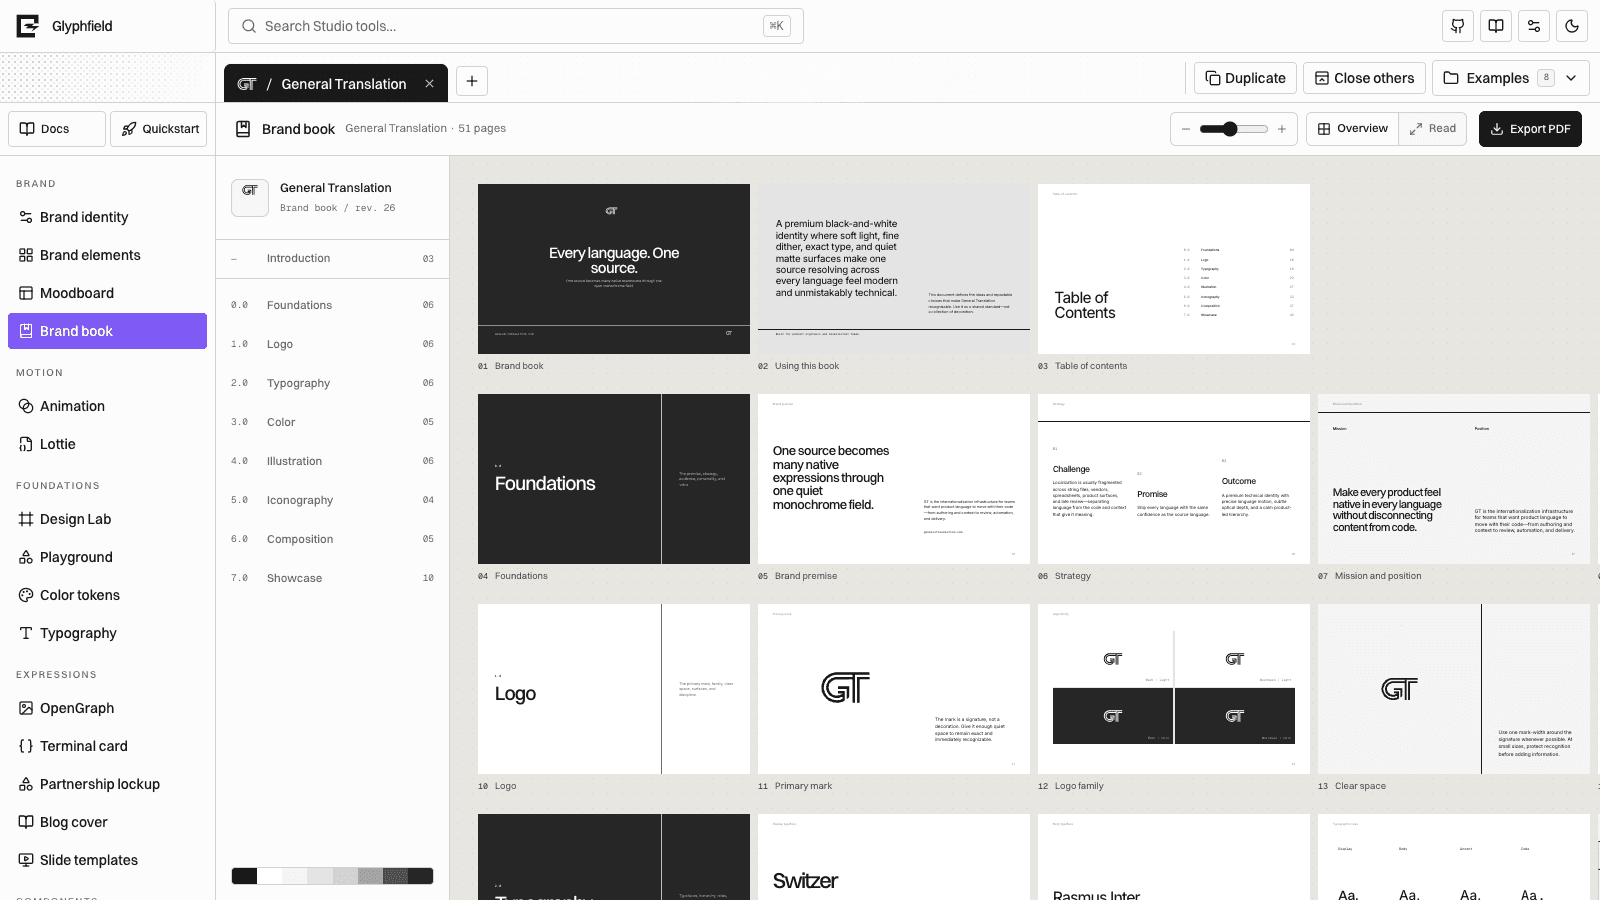Click the Brand book page title icon
Image resolution: width=1600 pixels, height=900 pixels.
coord(242,129)
